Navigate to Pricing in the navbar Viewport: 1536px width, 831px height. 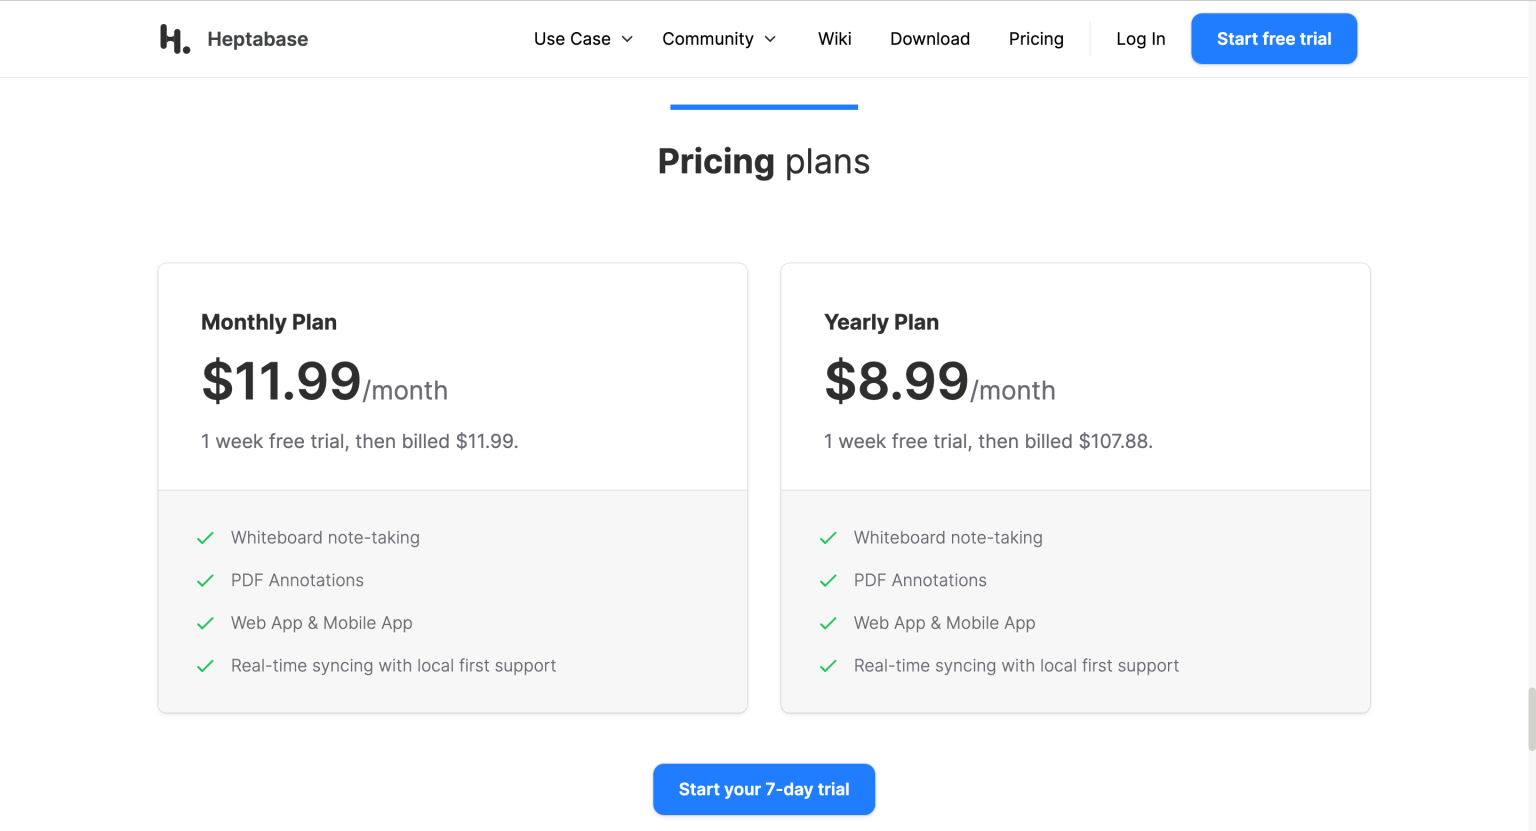pos(1036,39)
